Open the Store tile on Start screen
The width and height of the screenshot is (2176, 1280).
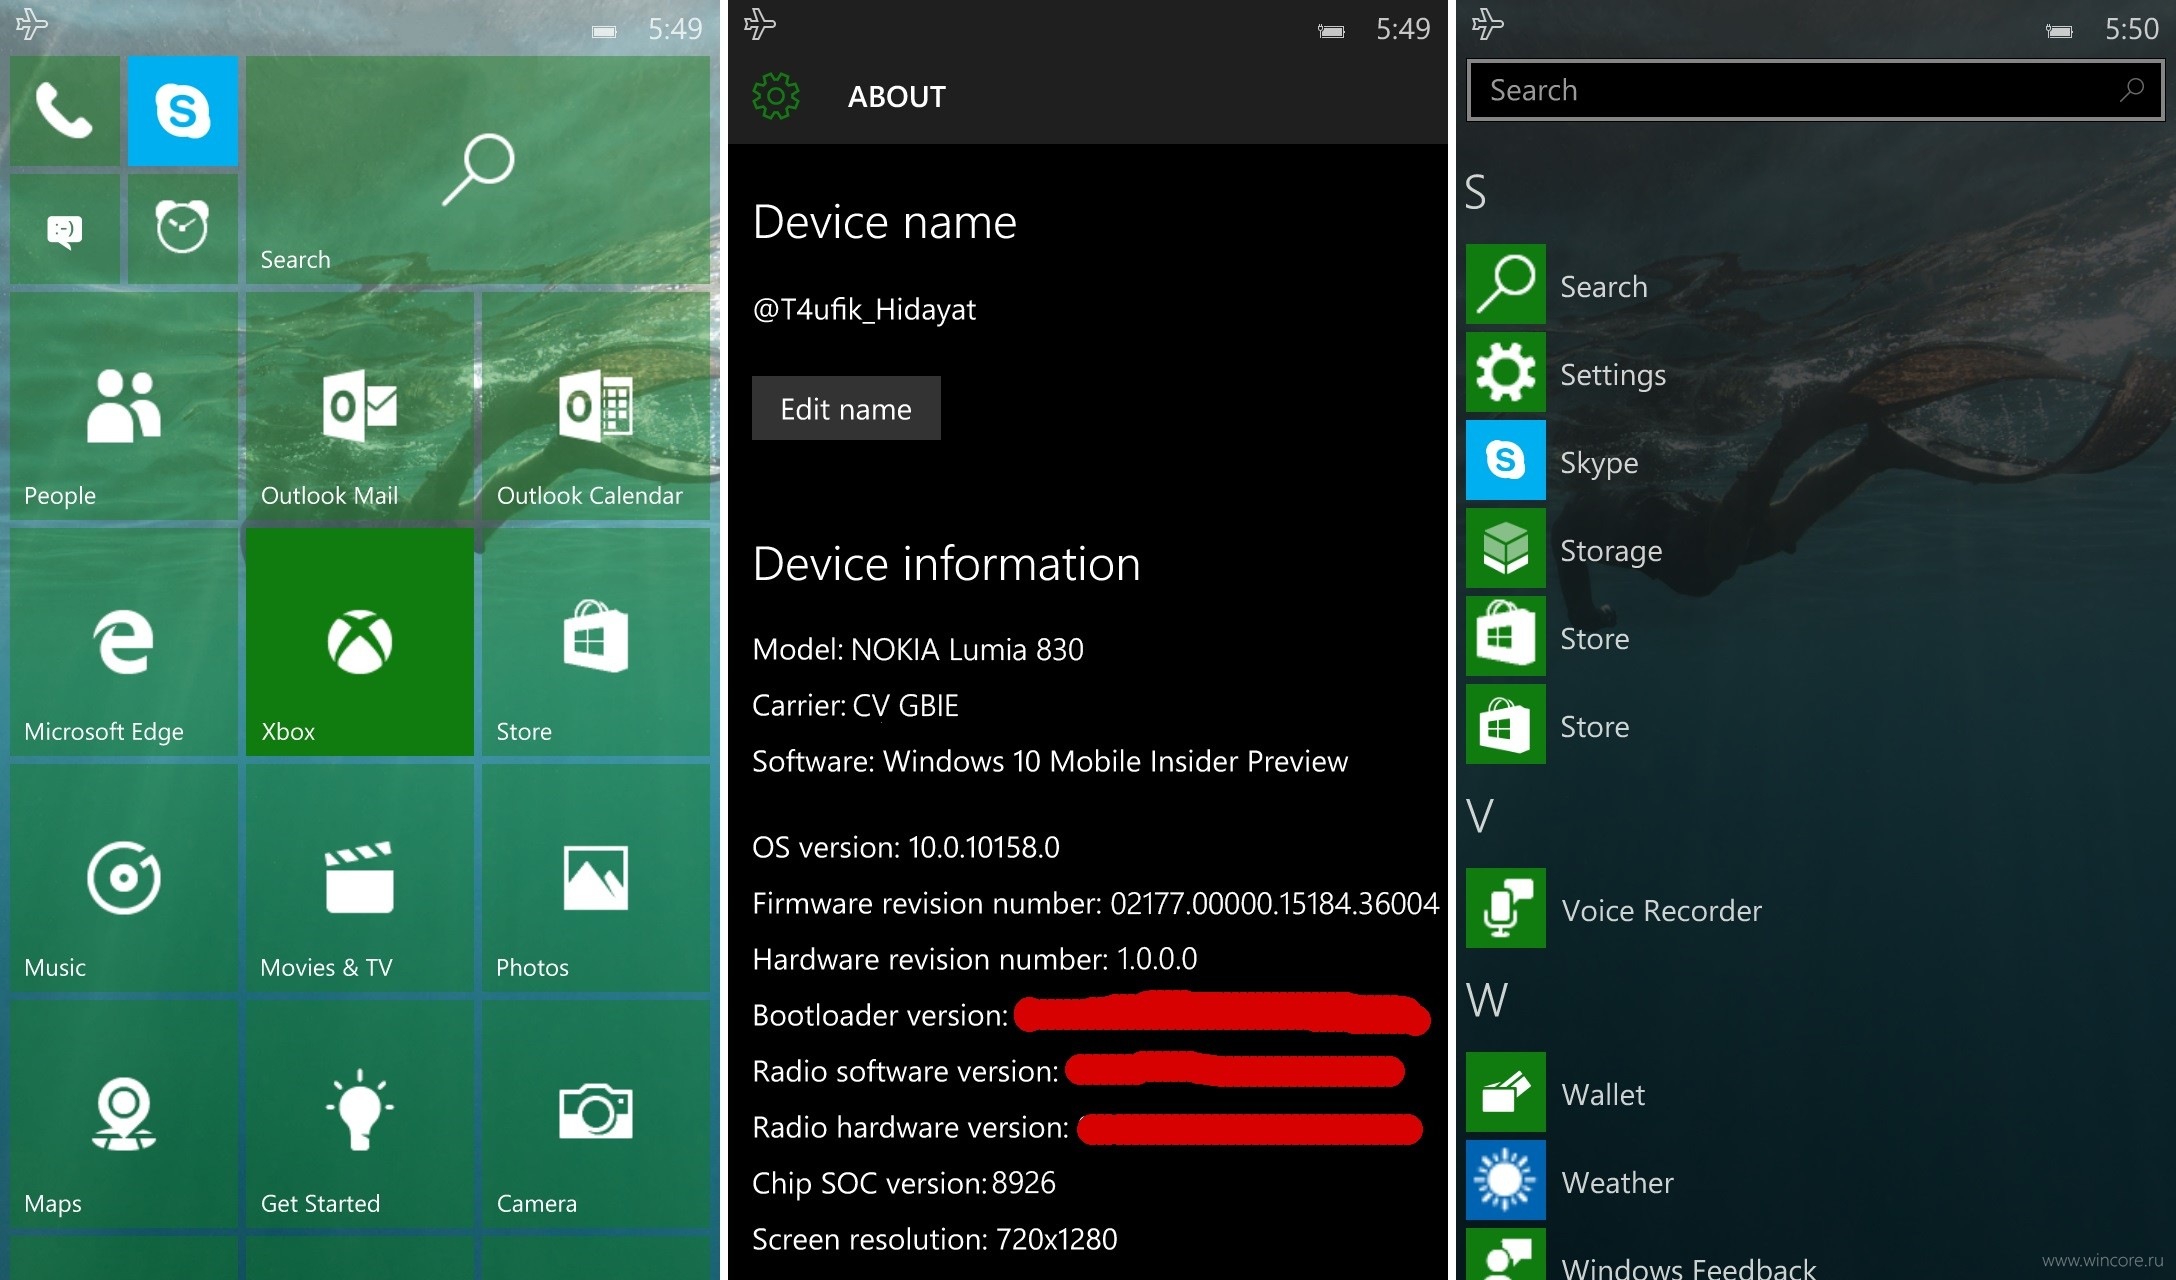pos(596,642)
